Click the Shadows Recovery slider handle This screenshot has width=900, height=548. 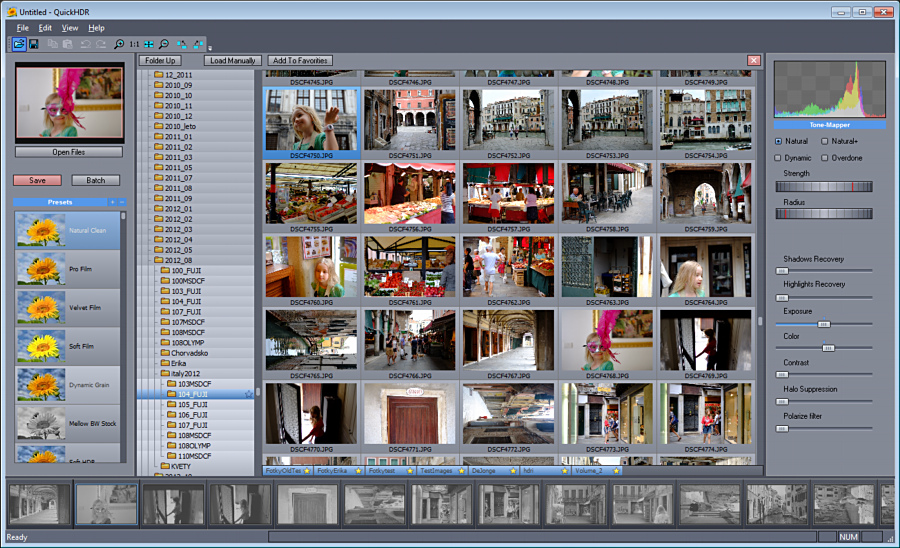tap(782, 271)
